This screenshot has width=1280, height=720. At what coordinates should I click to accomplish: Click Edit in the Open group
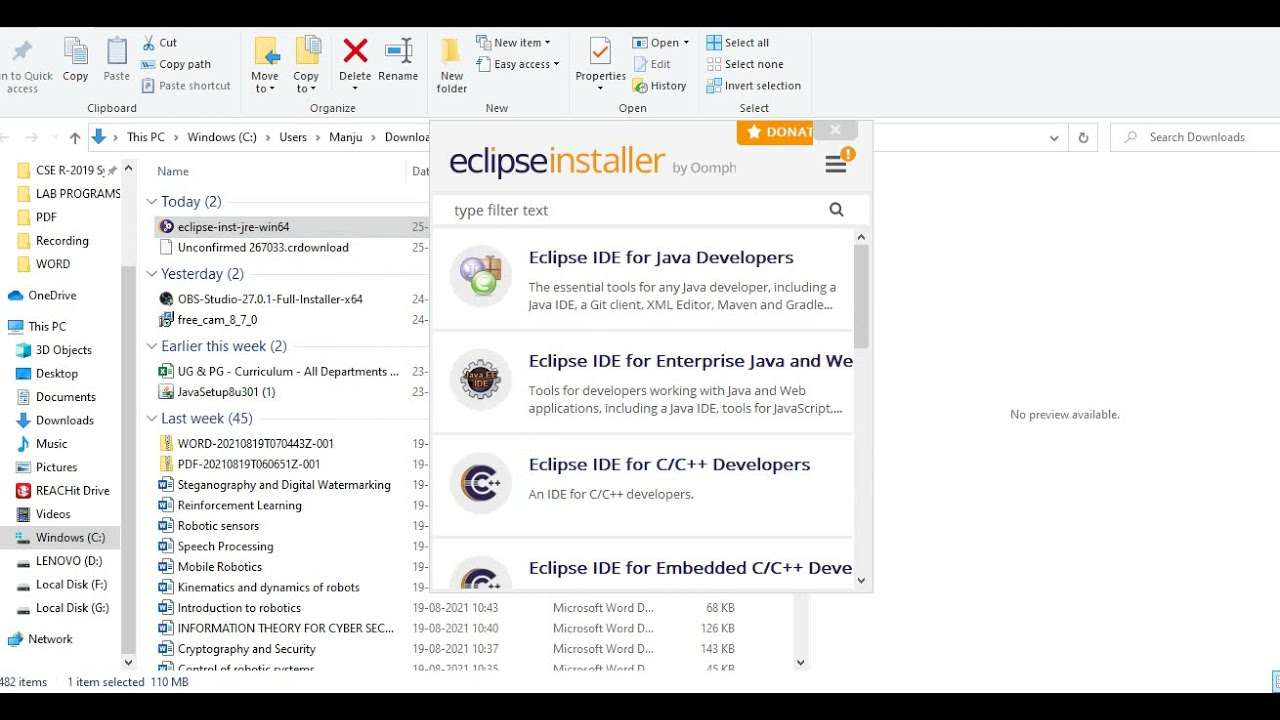coord(652,64)
